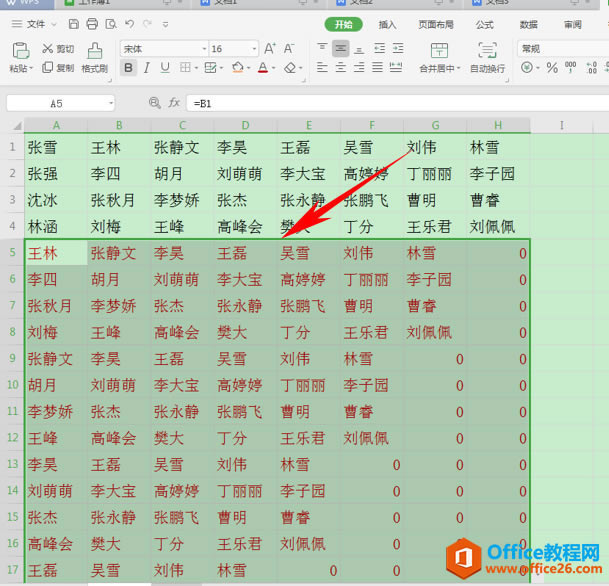The width and height of the screenshot is (609, 586).
Task: Click the cell borders icon
Action: pos(185,68)
